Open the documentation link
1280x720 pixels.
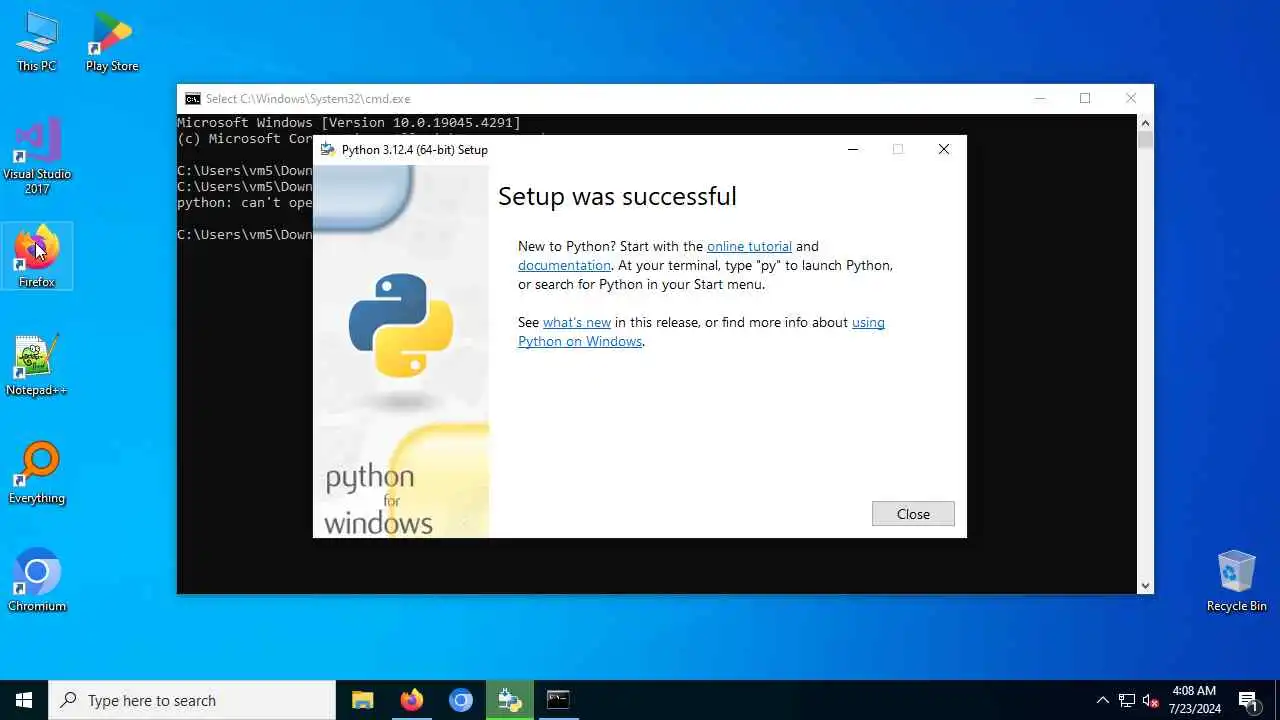click(564, 265)
